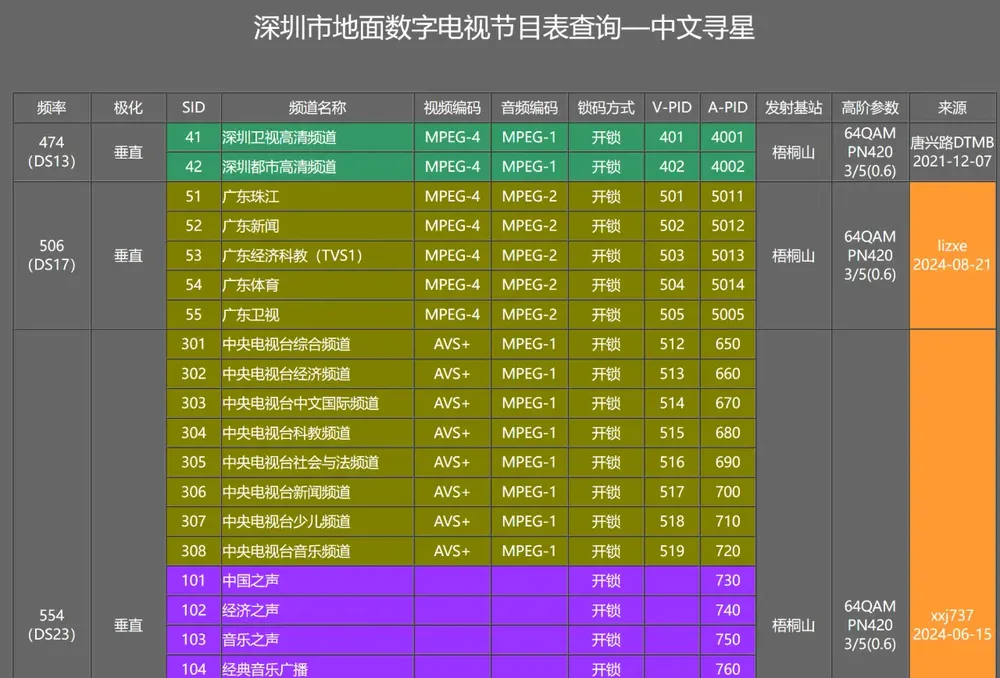Click the page title 深圳市地面数字电视节目表查询
The image size is (1000, 678).
[504, 28]
